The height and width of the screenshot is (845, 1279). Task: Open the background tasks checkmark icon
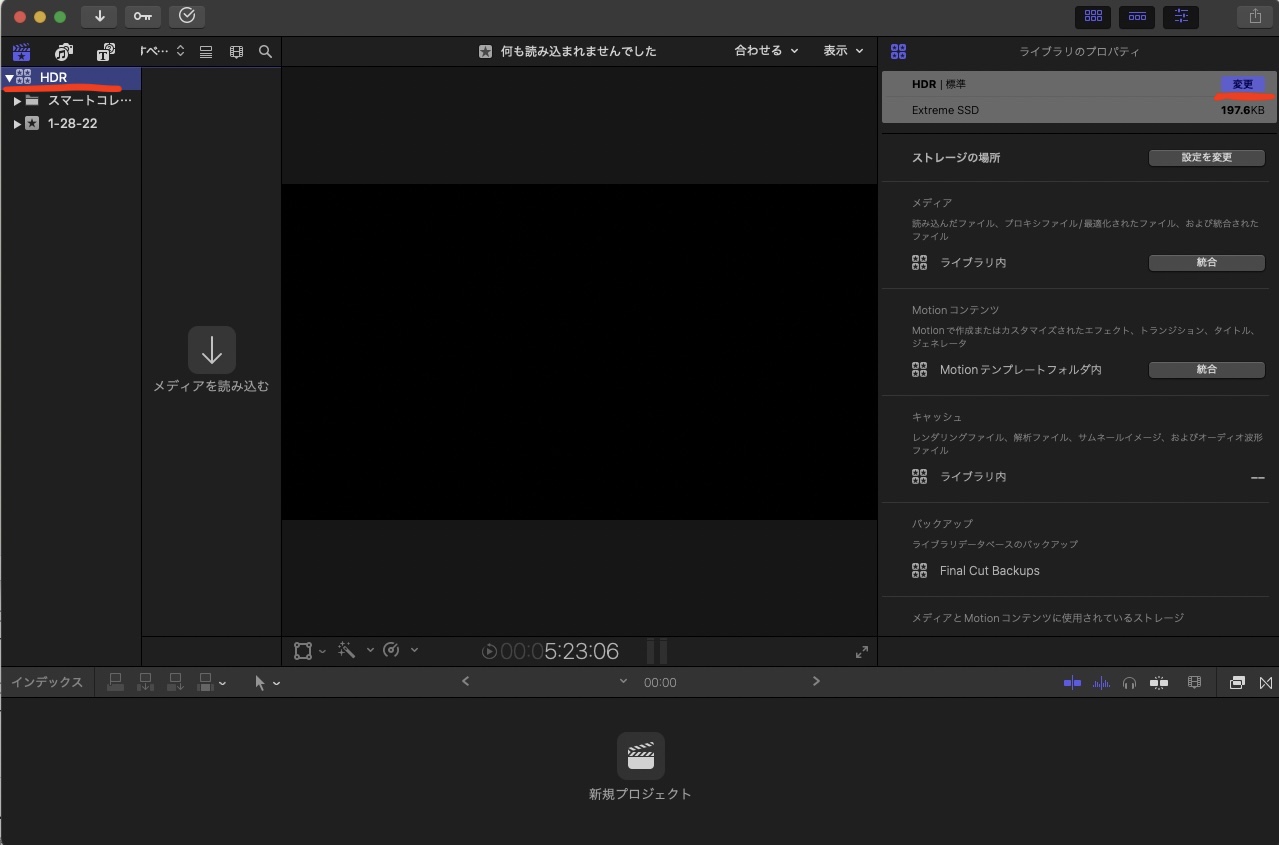point(187,16)
